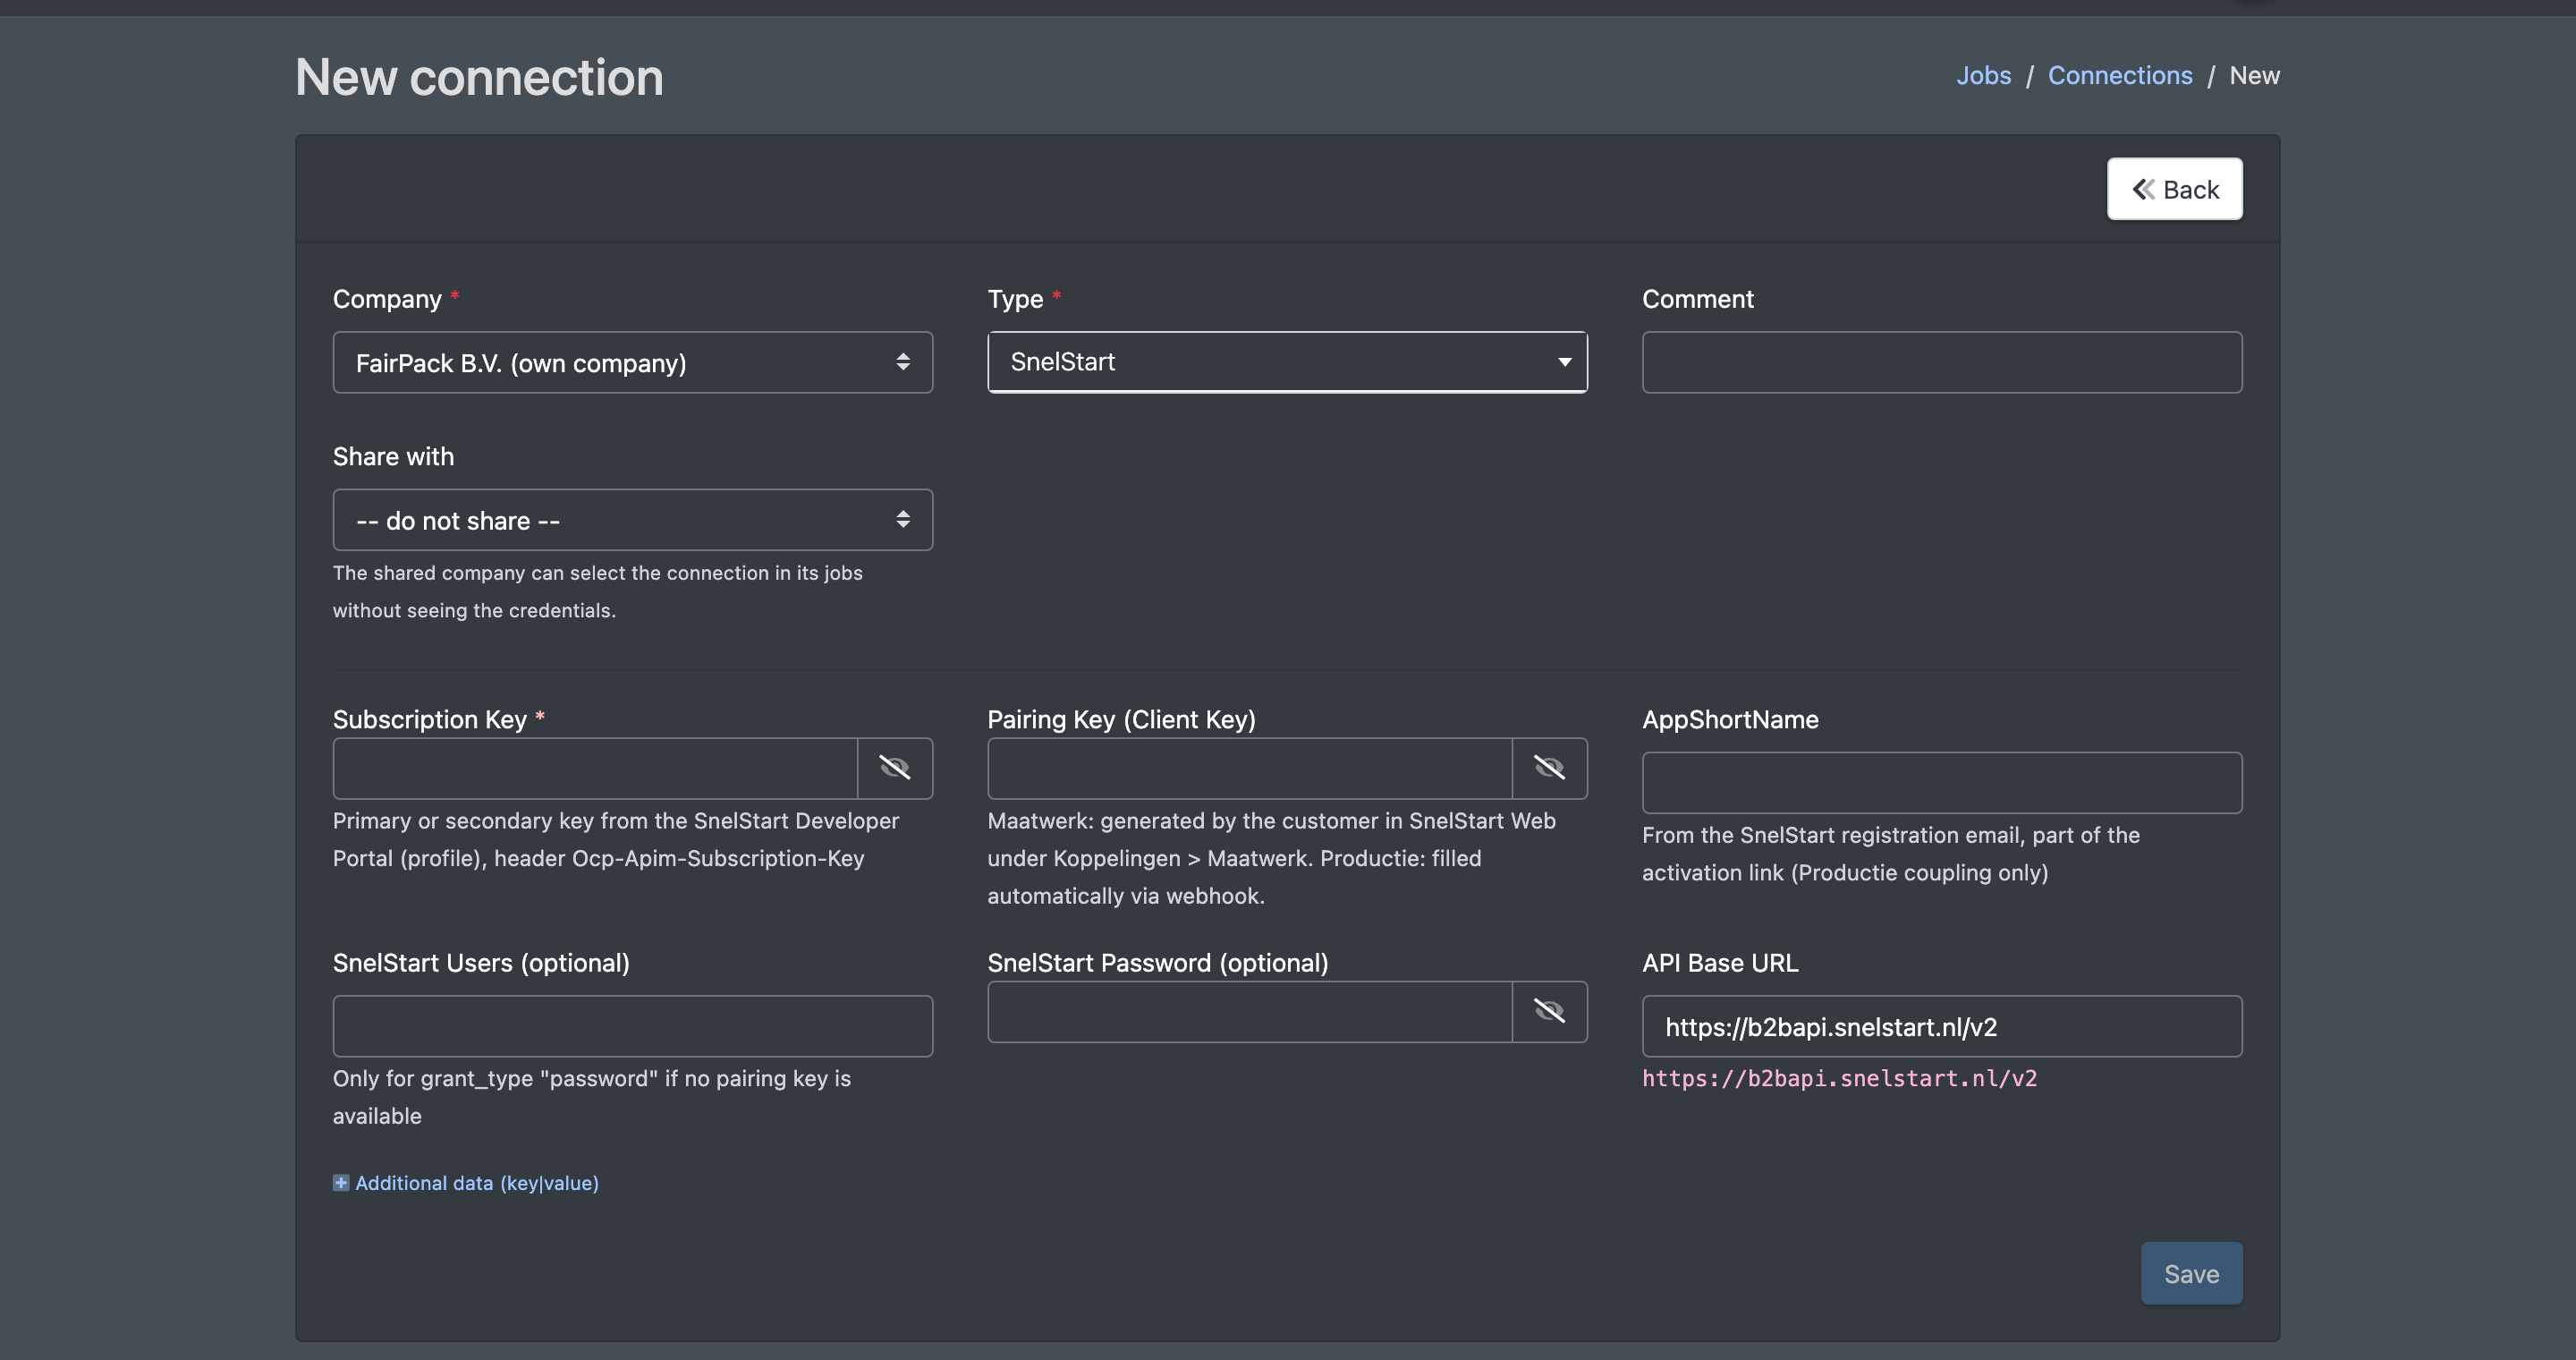This screenshot has height=1360, width=2576.
Task: Focus the Pairing Key (Client Key) field
Action: tap(1250, 768)
